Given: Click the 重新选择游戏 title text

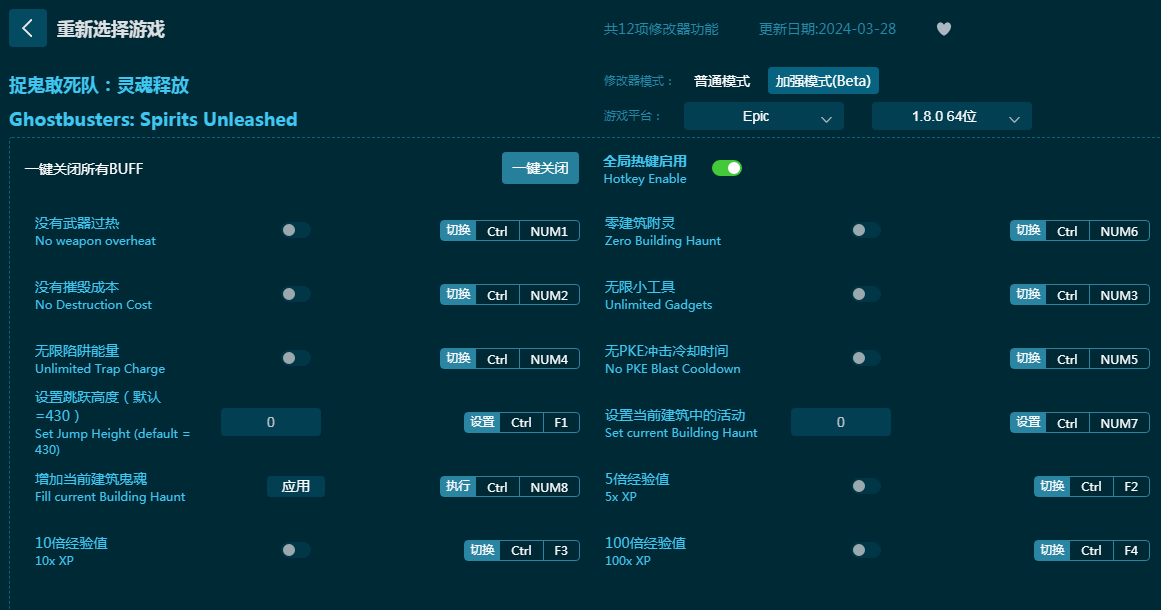Looking at the screenshot, I should (x=111, y=29).
